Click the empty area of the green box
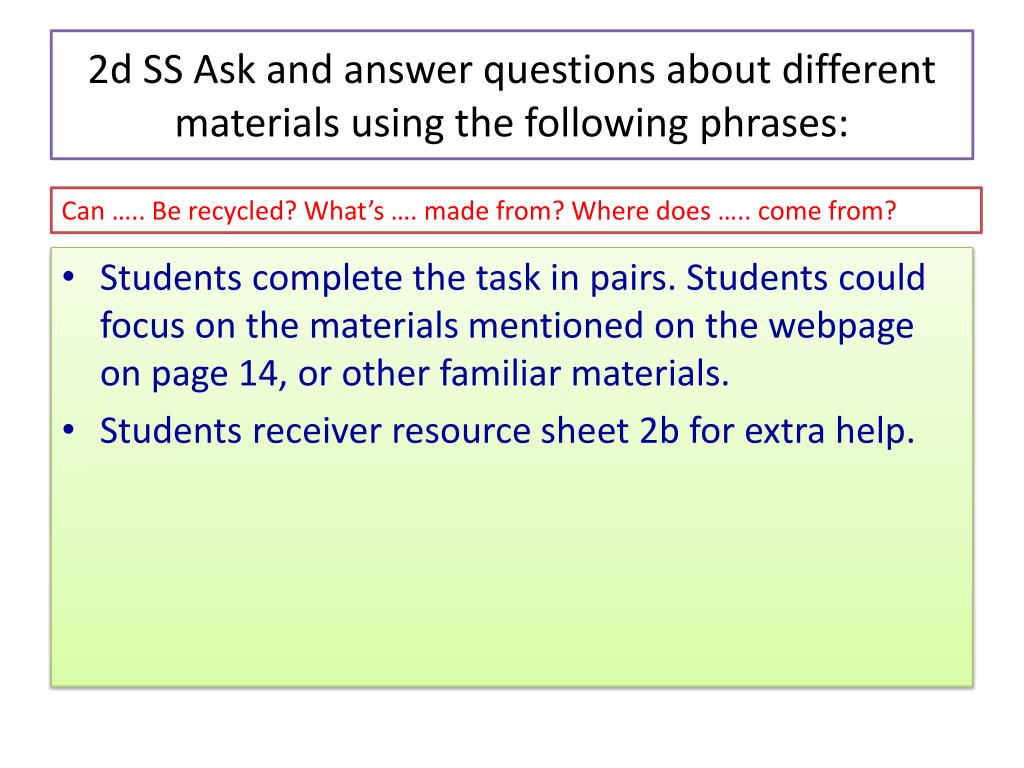 (512, 568)
